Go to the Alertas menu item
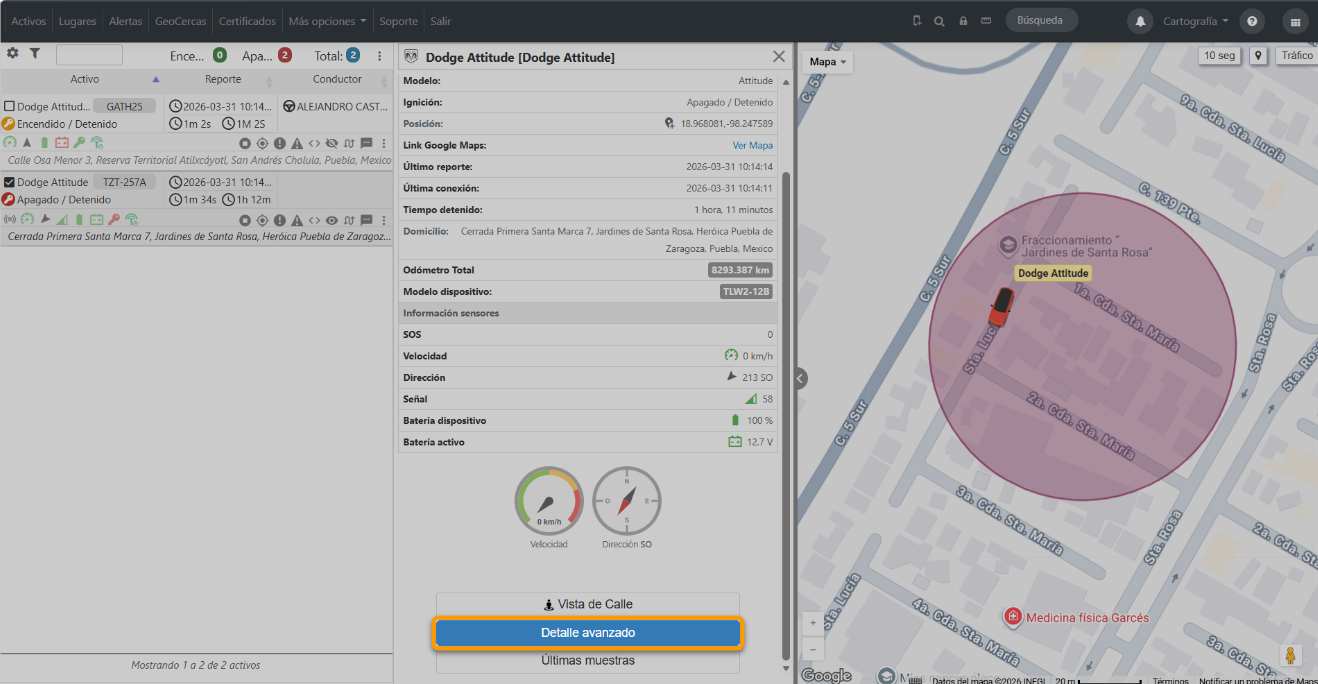Image resolution: width=1318 pixels, height=684 pixels. [x=125, y=21]
